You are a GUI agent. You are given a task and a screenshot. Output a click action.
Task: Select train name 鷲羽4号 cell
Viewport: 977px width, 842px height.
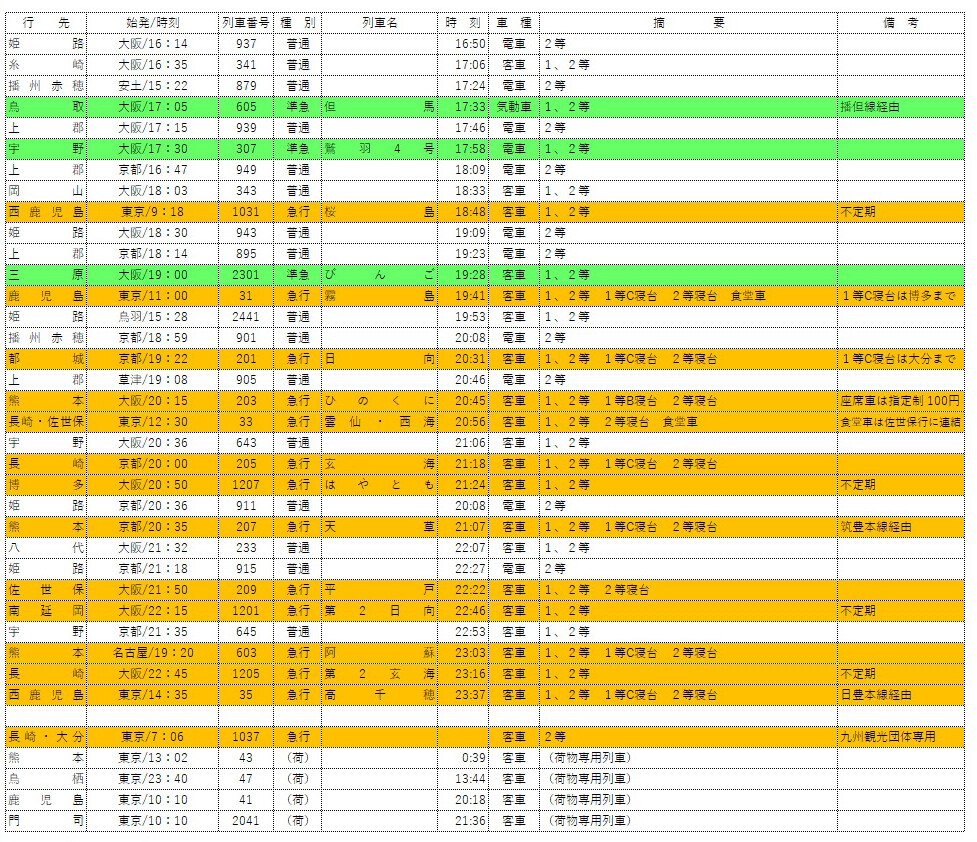[379, 149]
